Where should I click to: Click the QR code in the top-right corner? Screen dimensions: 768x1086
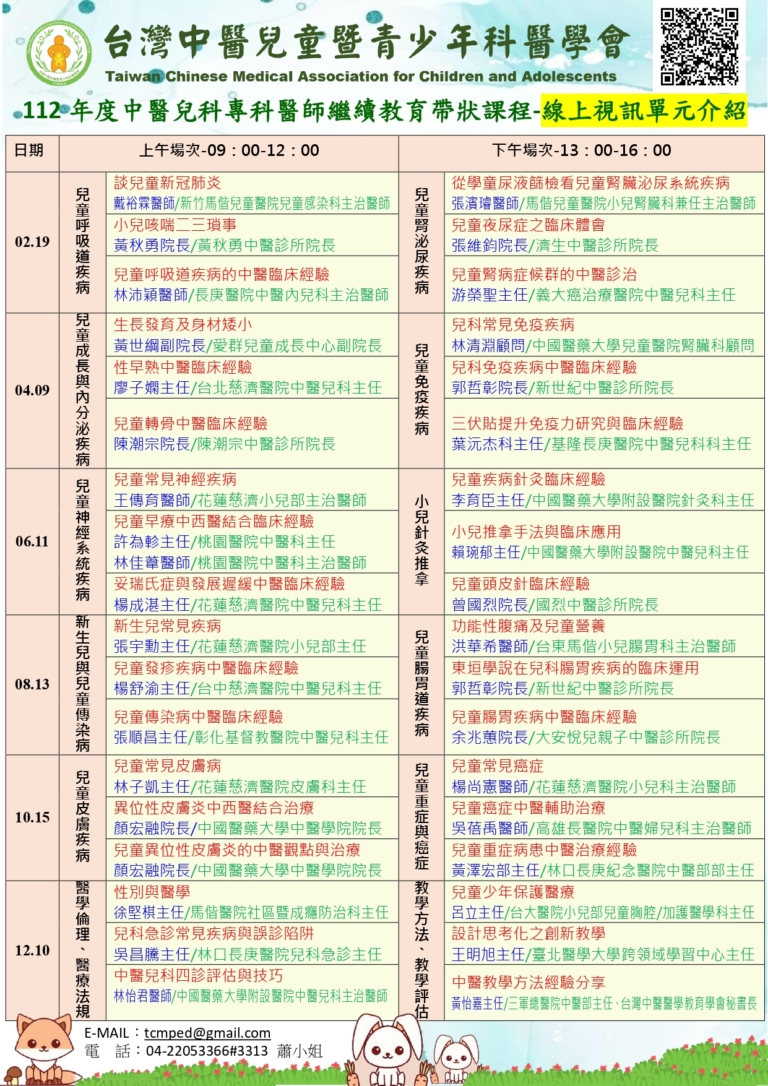(x=699, y=47)
